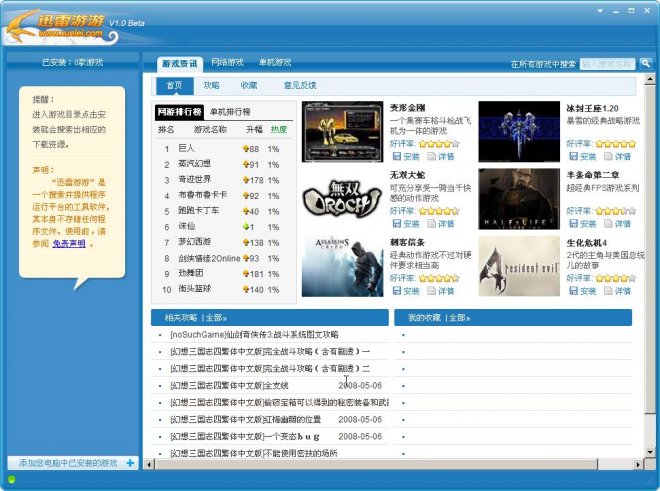This screenshot has height=491, width=660.
Task: Click the horizontal scrollbar thumb
Action: pos(376,464)
